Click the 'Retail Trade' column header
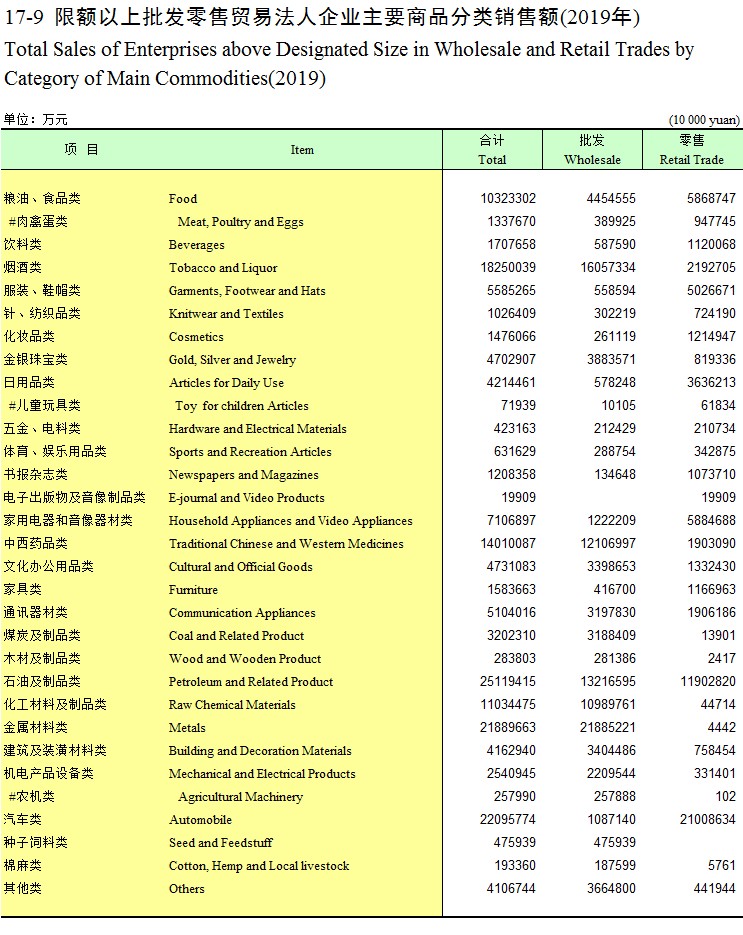743x935 pixels. pos(692,150)
